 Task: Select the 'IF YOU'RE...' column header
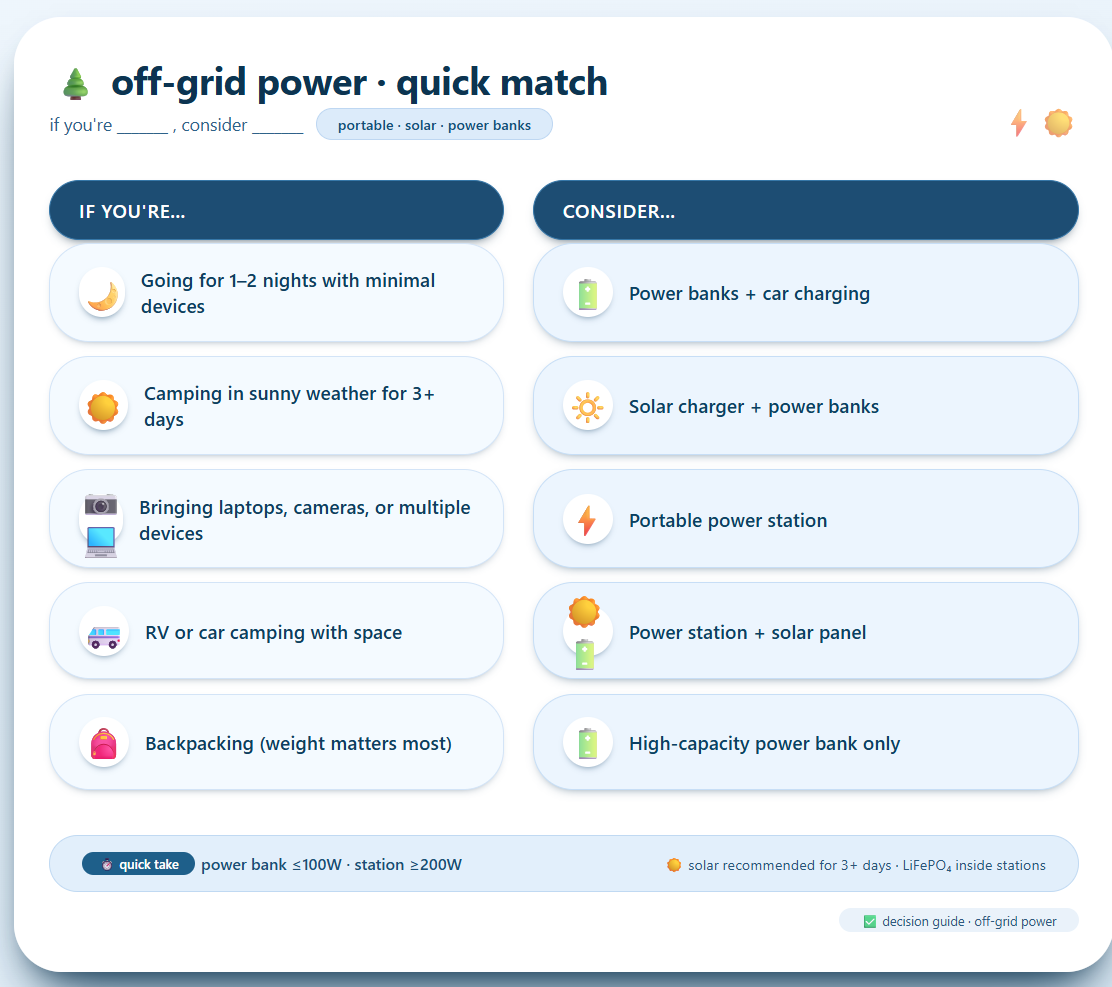point(276,211)
